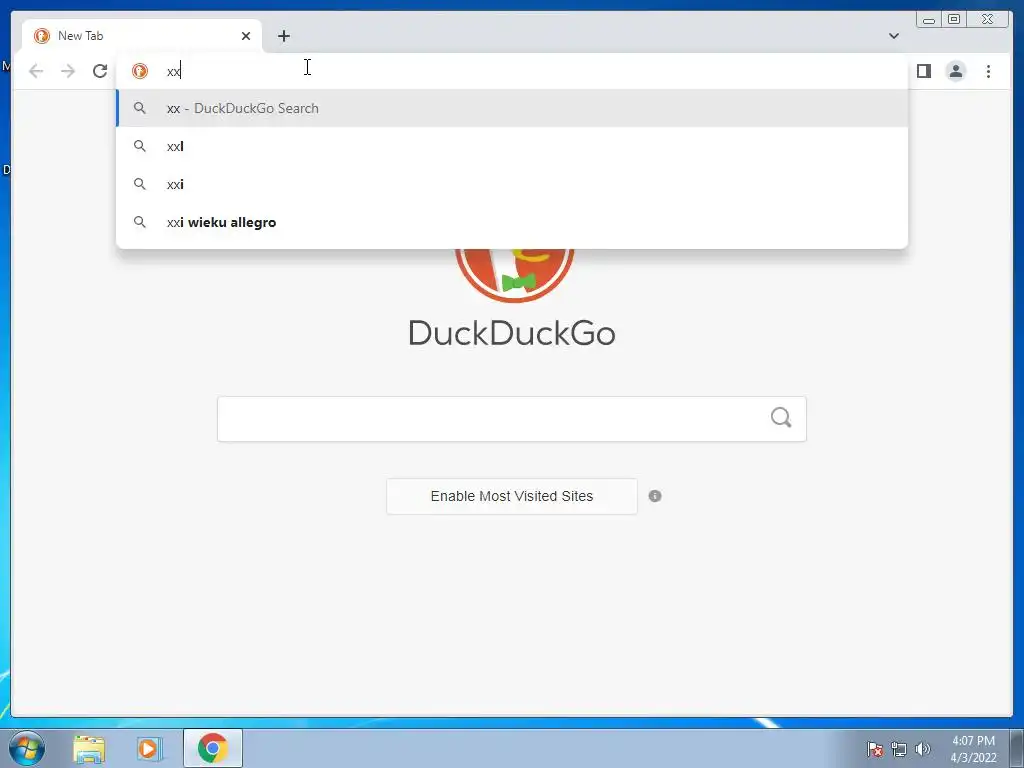The image size is (1024, 768).
Task: Close the New Tab tab
Action: 246,36
